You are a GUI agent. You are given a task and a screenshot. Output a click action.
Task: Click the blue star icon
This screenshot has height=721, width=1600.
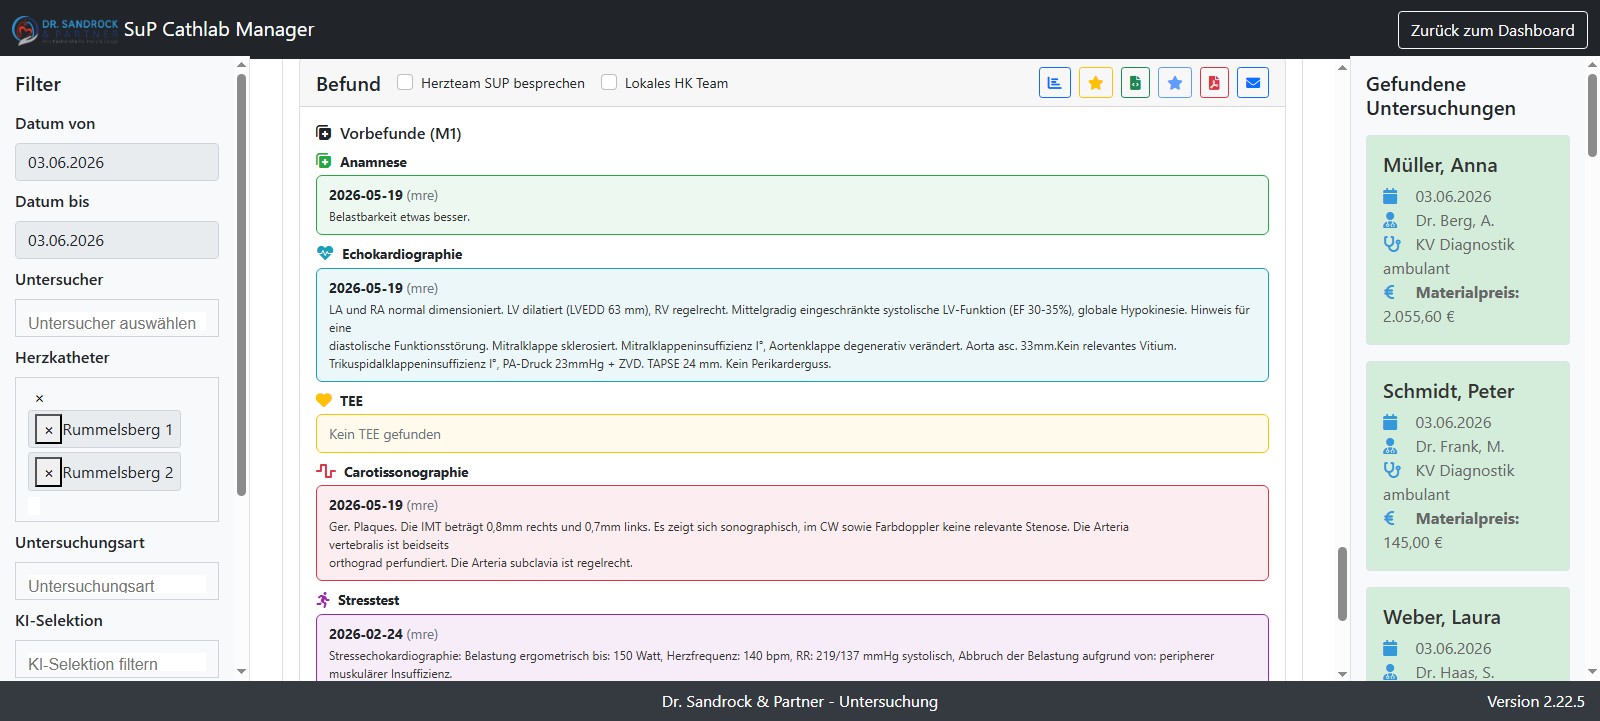coord(1175,83)
